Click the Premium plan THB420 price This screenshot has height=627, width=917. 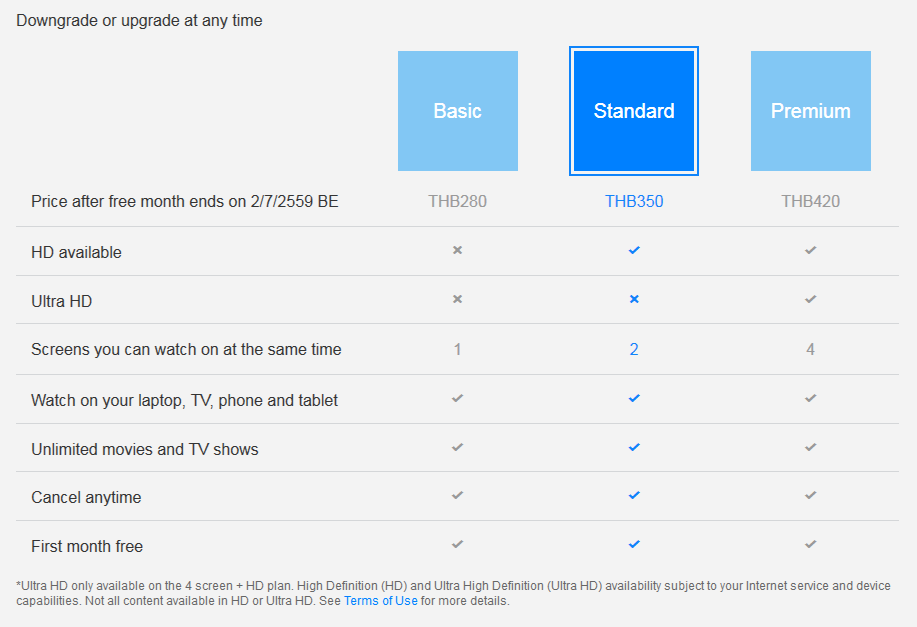coord(810,201)
